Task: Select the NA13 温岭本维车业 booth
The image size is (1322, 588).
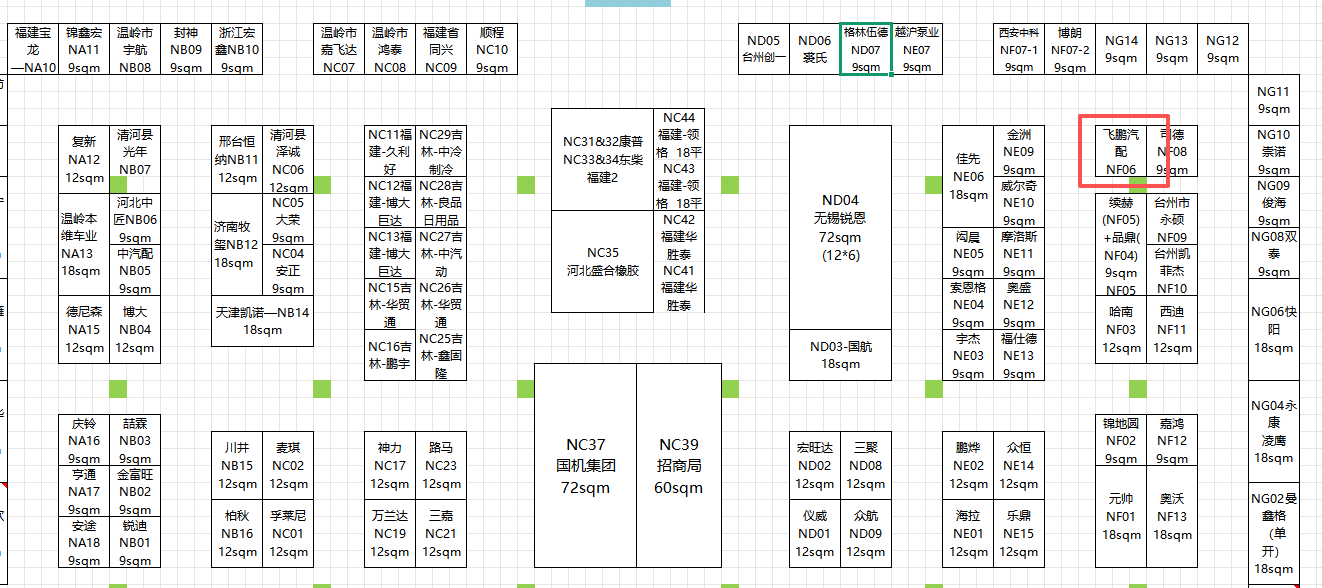Action: click(81, 244)
